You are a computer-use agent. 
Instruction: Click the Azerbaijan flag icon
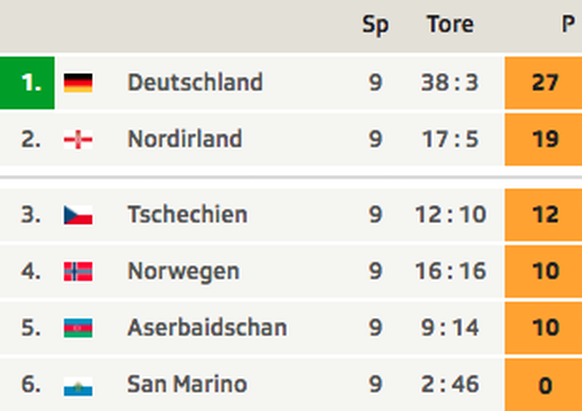pyautogui.click(x=78, y=328)
